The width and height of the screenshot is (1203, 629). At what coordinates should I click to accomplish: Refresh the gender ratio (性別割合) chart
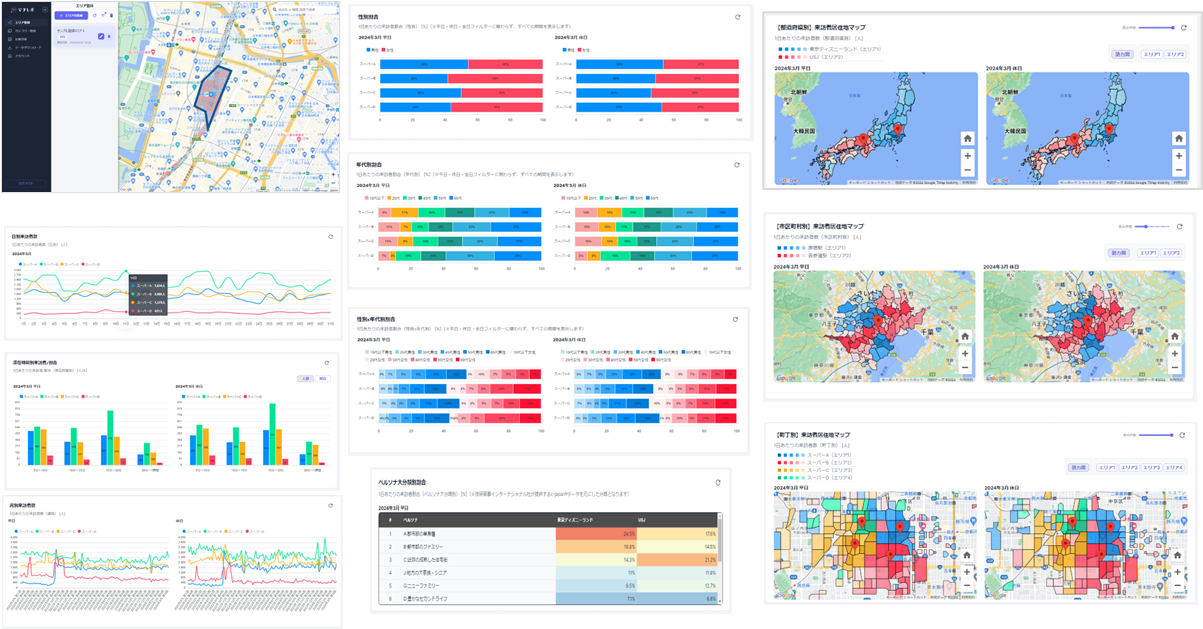[x=737, y=17]
